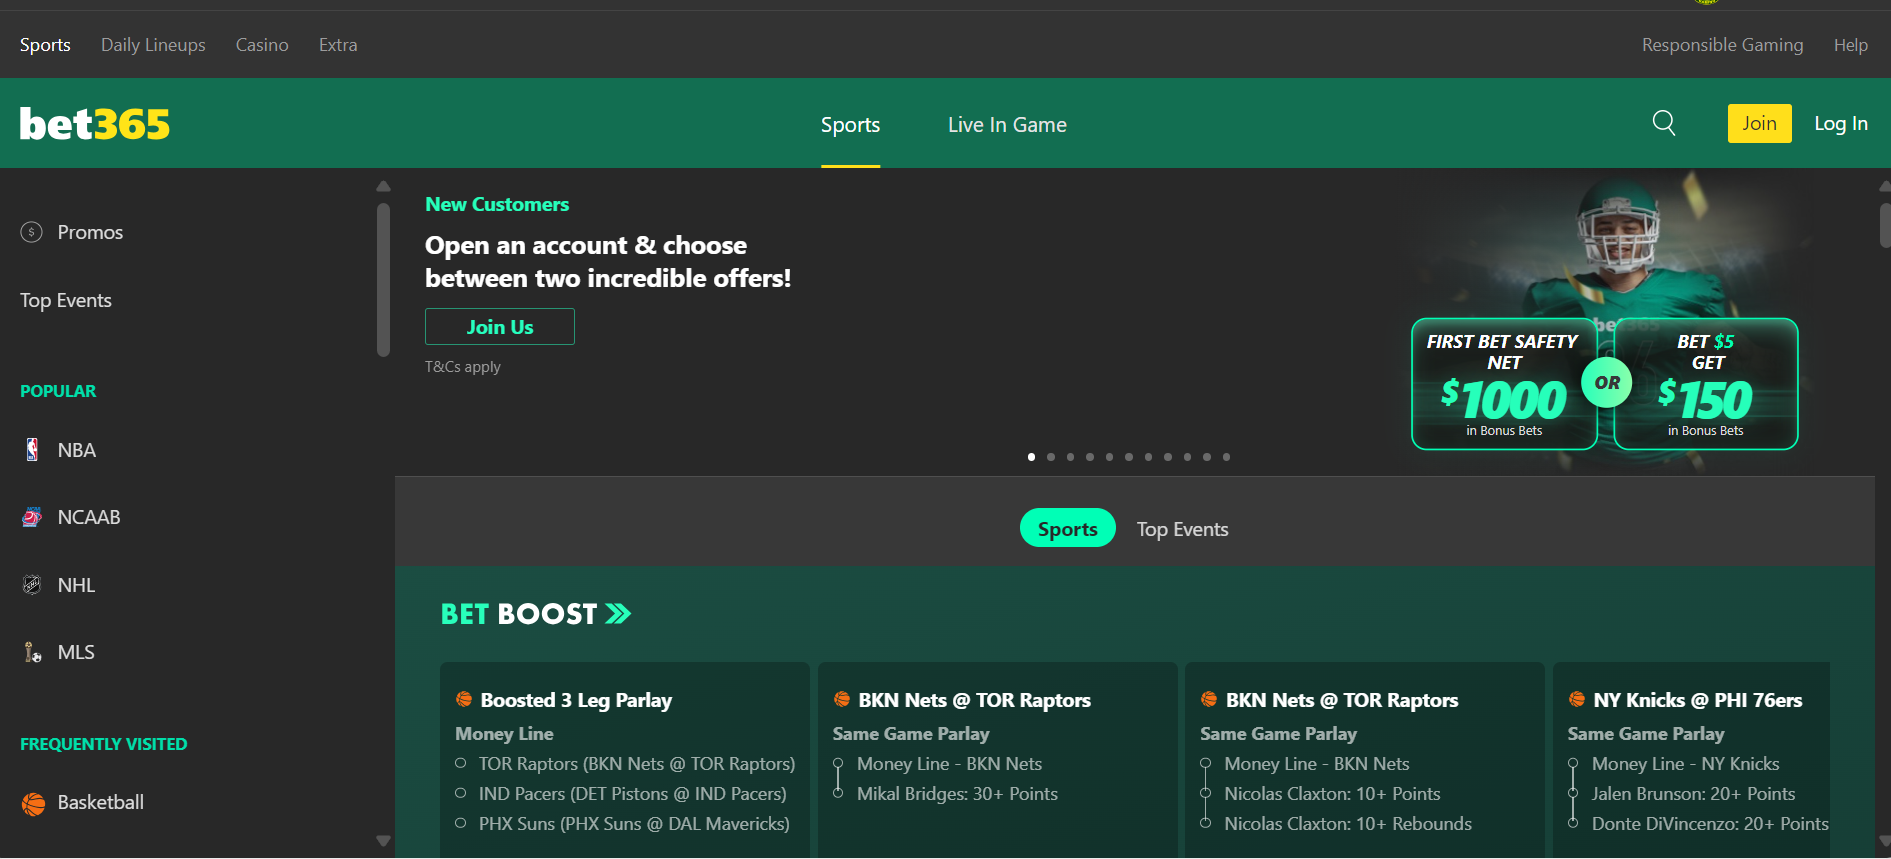Switch to Live In Game tab
1891x859 pixels.
[x=1007, y=125]
